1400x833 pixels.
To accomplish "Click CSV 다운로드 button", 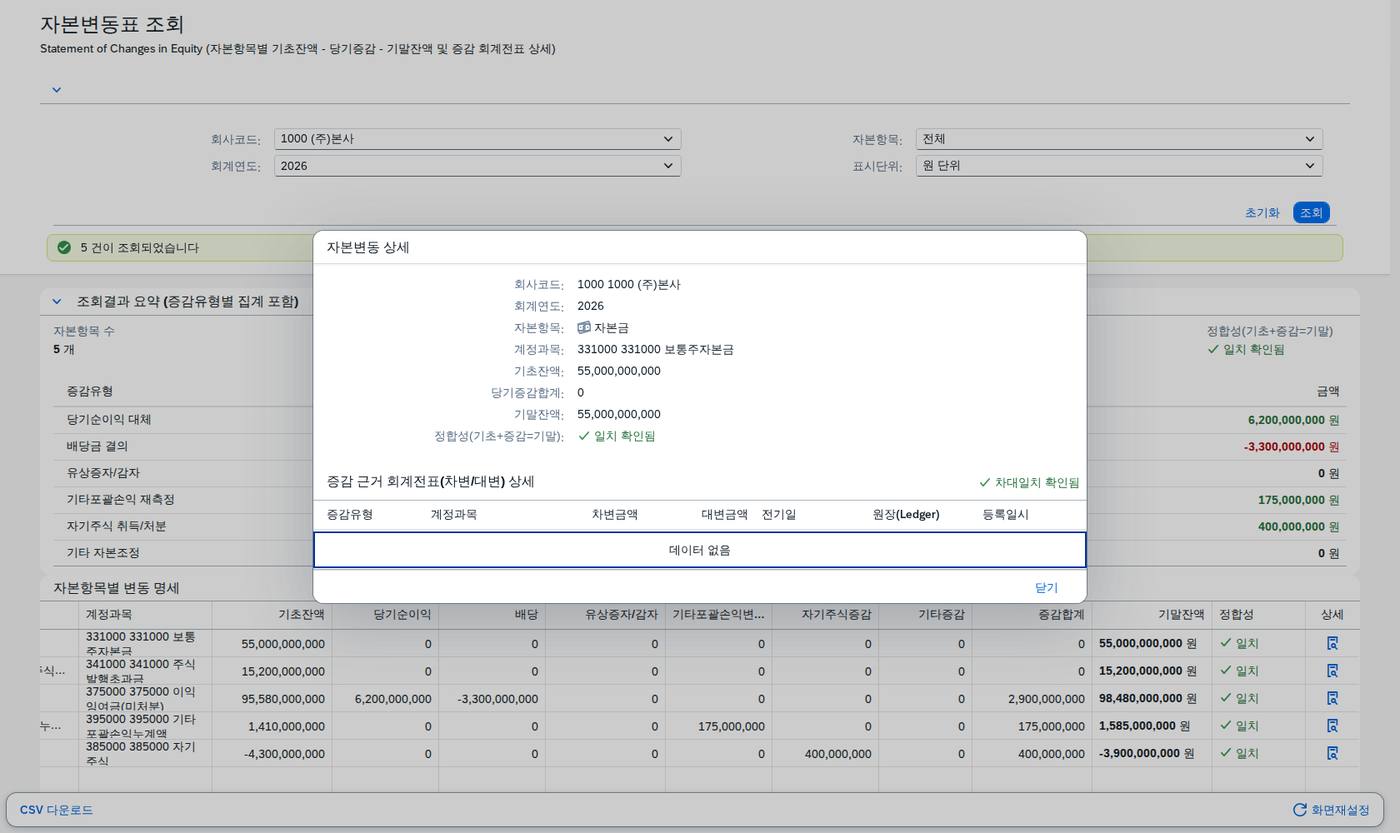I will (x=56, y=810).
